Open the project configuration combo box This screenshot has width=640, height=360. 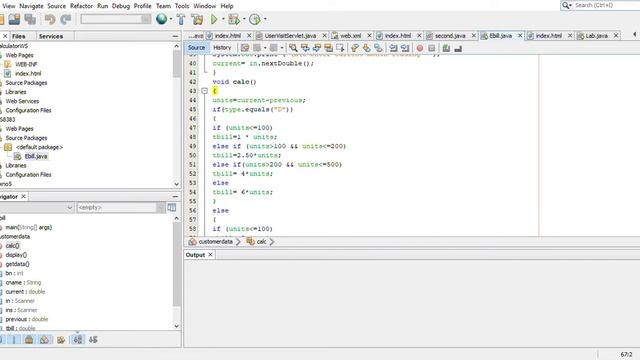tap(116, 19)
